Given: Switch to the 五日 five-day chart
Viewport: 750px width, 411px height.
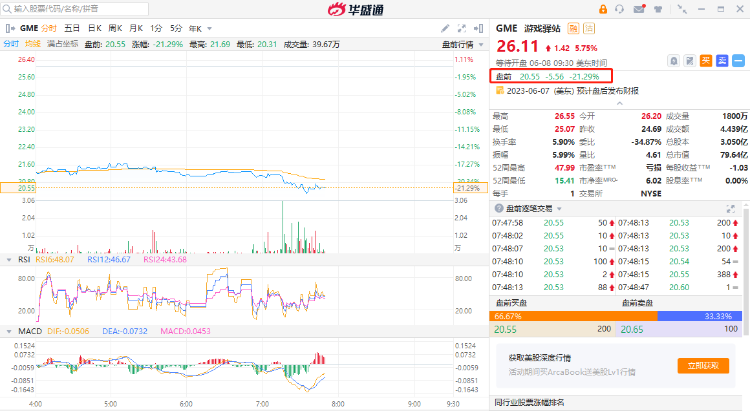Looking at the screenshot, I should 72,28.
